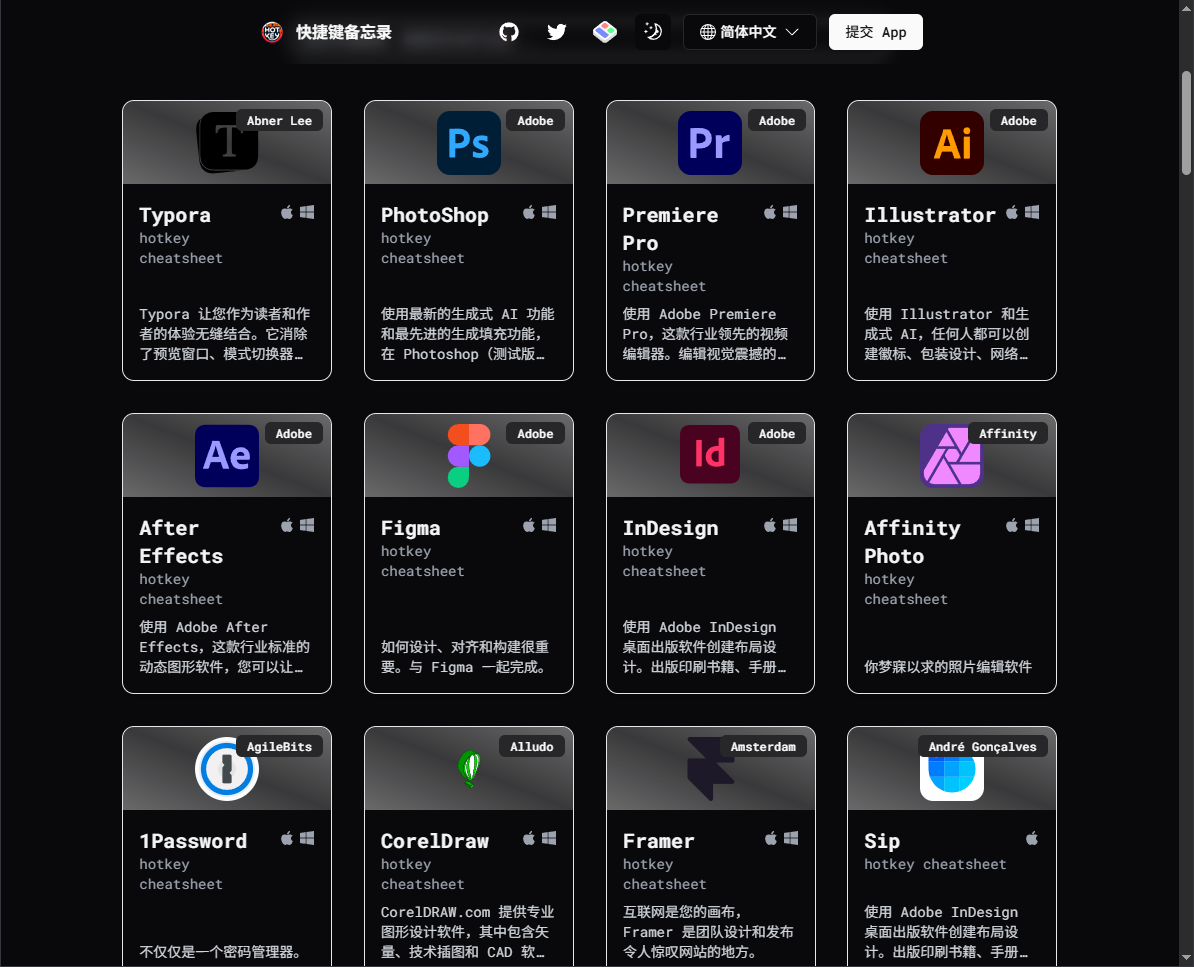Screen dimensions: 1194x967
Task: Open the GitHub repository icon
Action: click(509, 32)
